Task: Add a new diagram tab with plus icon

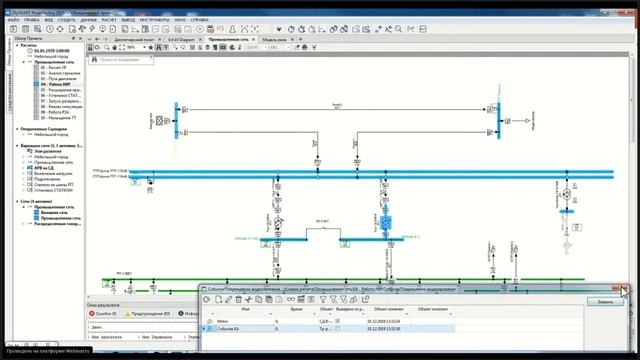Action: coord(301,40)
